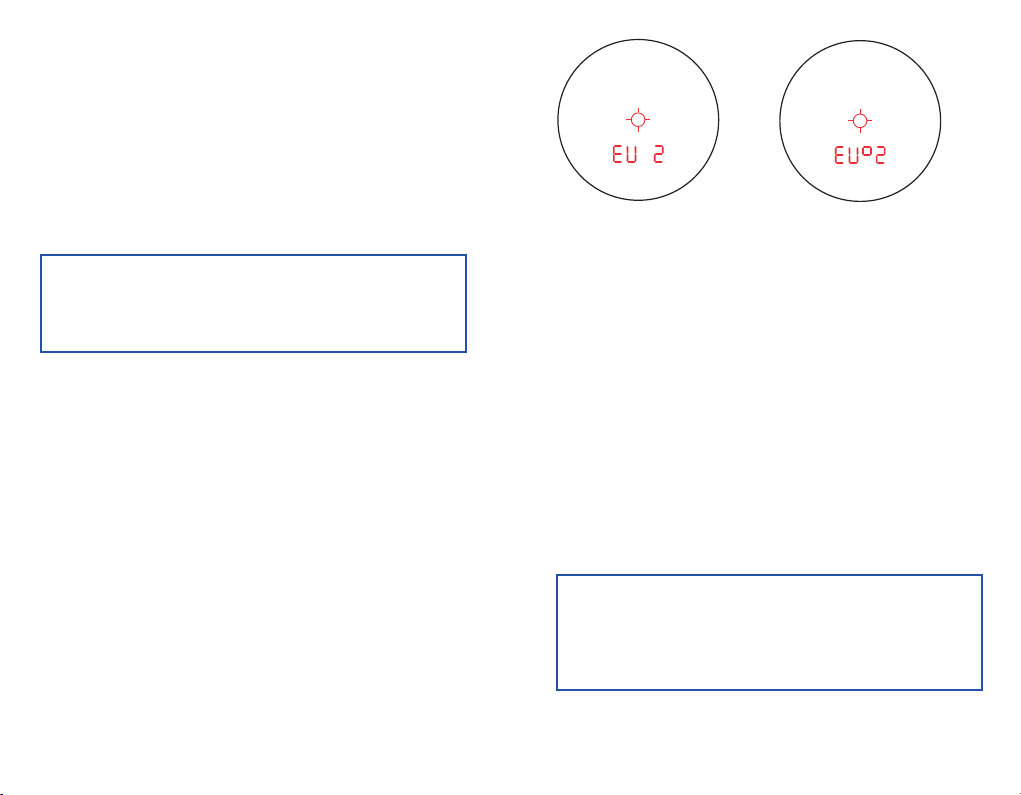Click the blank gap between U and 2 in left readout

[x=645, y=154]
